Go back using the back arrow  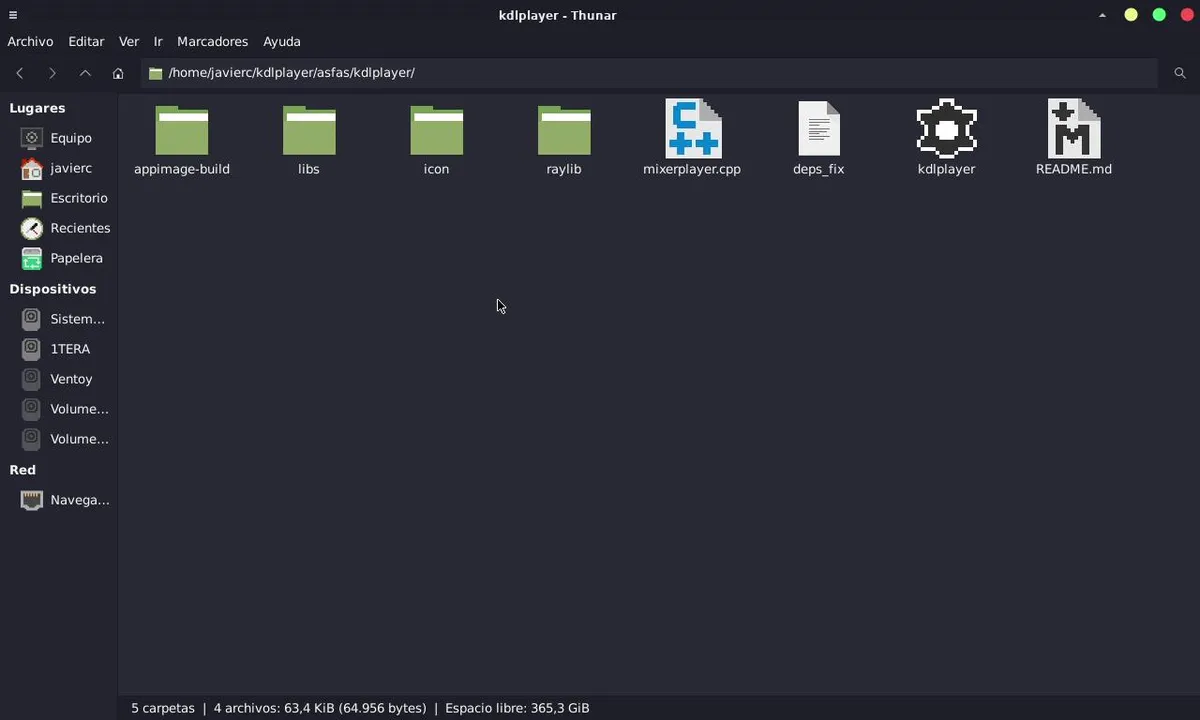tap(20, 73)
